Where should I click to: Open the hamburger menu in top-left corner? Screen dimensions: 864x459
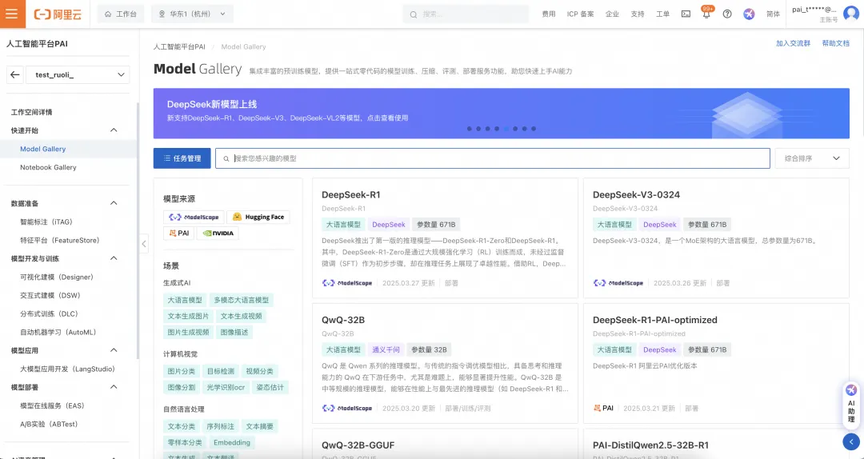(12, 14)
